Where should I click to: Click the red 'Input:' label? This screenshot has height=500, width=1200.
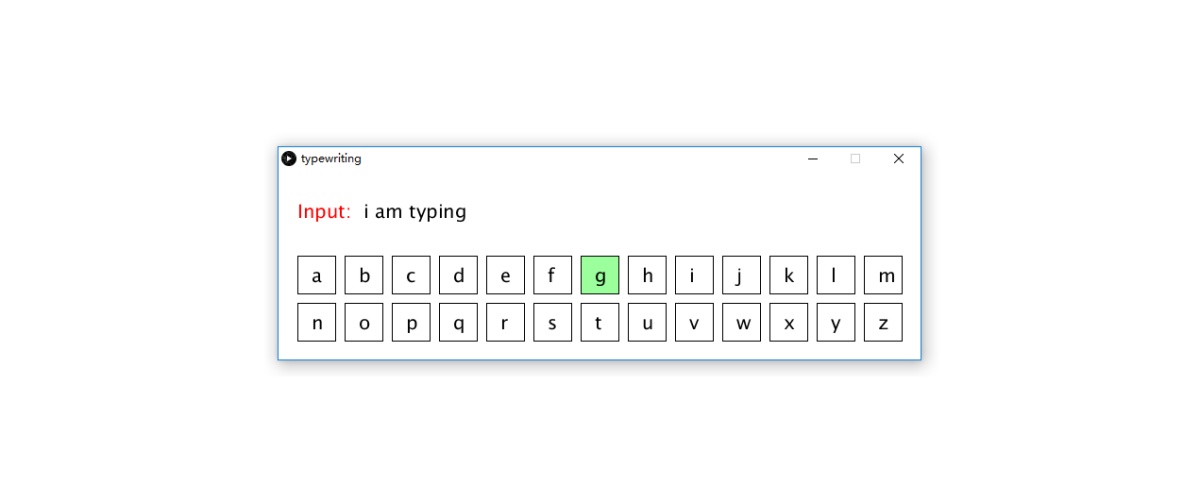pos(324,212)
